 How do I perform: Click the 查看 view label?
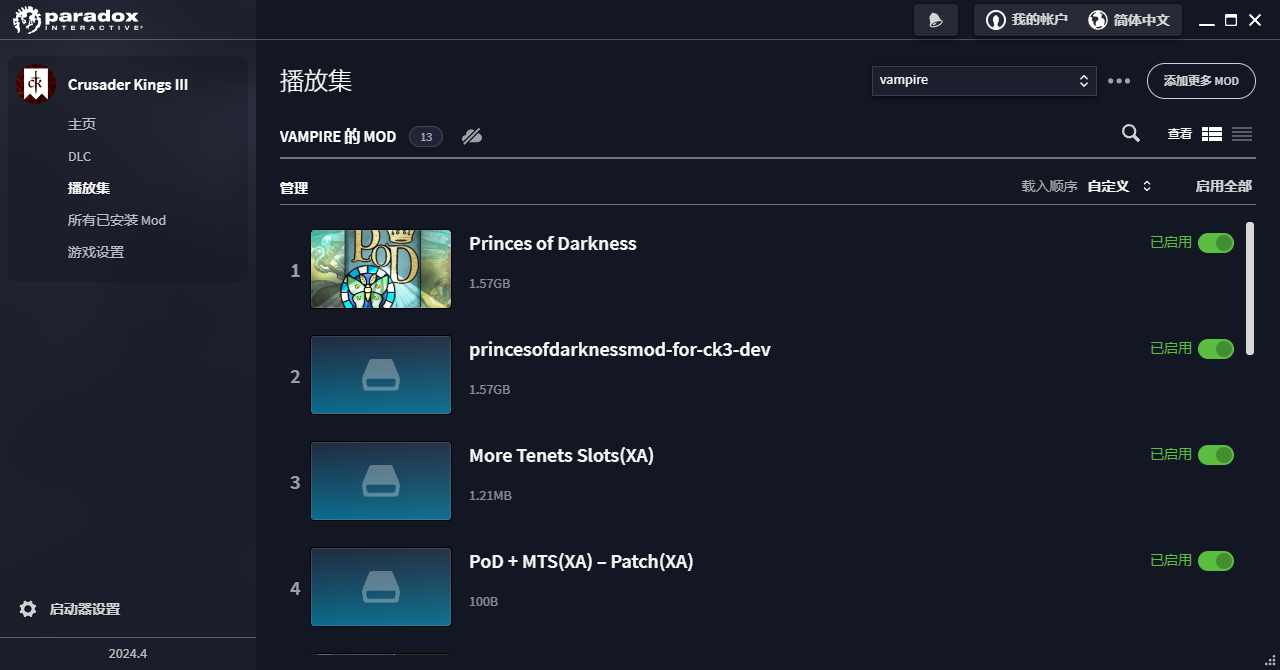(x=1180, y=134)
